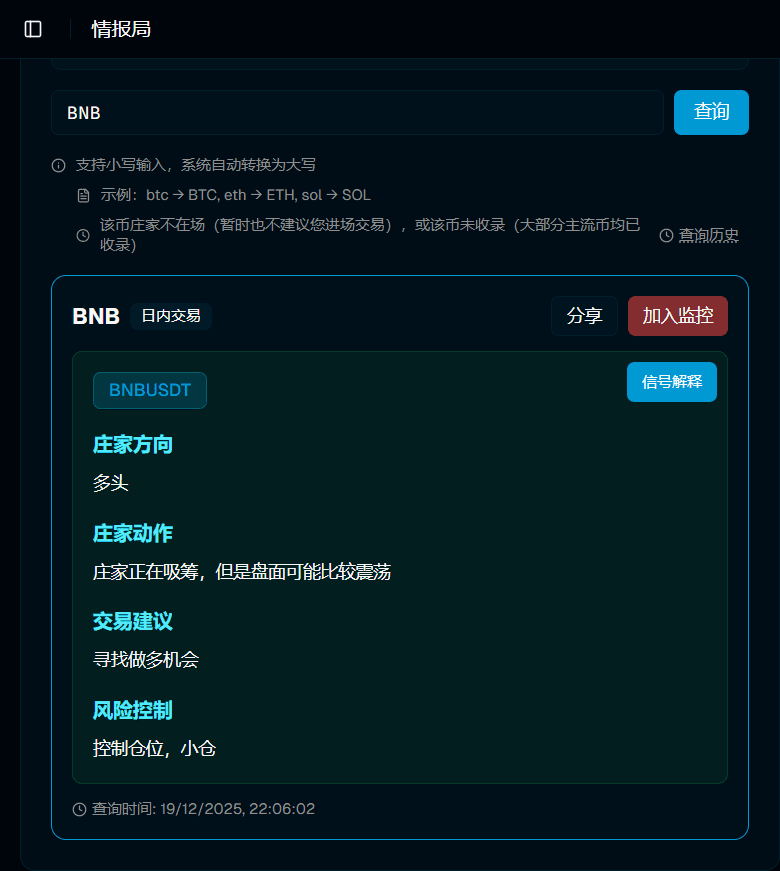Screen dimensions: 780x871
Task: Focus the BNB search input field
Action: 357,112
